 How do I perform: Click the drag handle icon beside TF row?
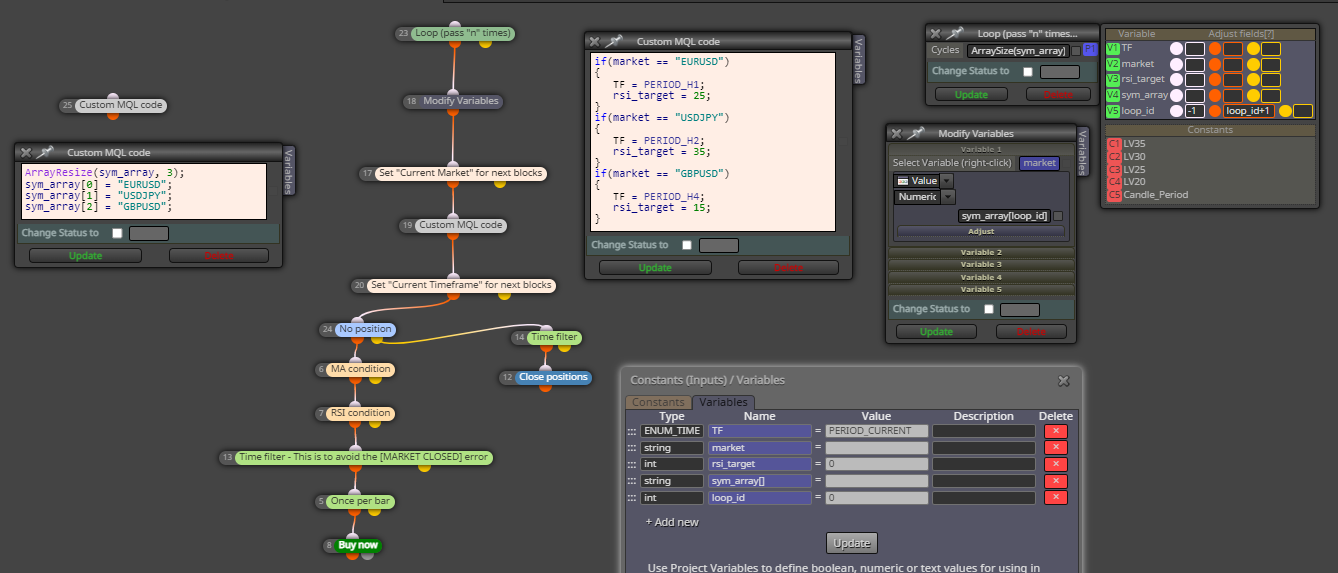click(632, 431)
